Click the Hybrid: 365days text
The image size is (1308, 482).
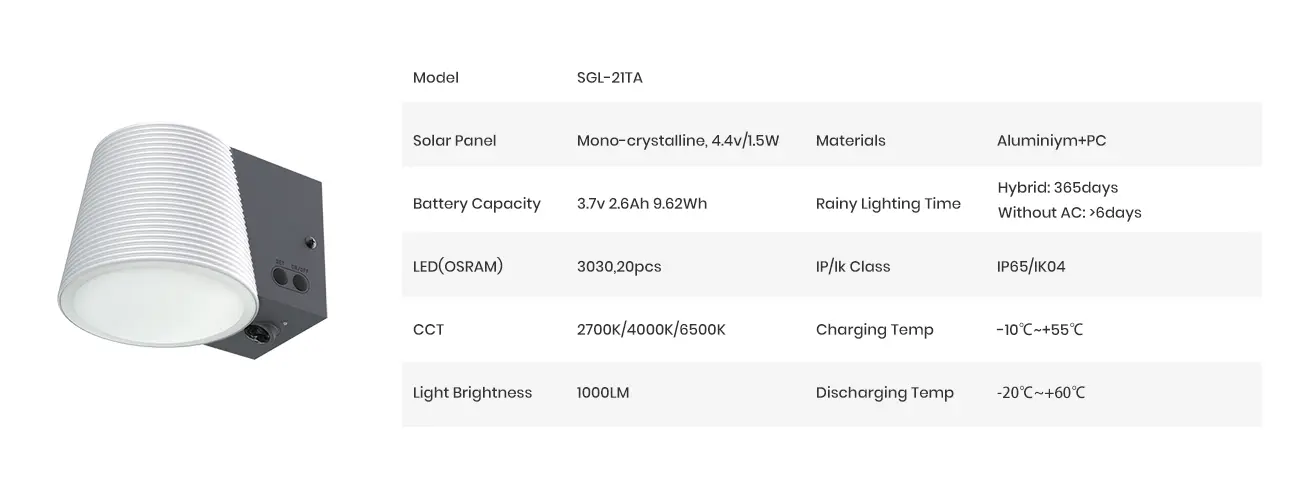click(x=1057, y=188)
